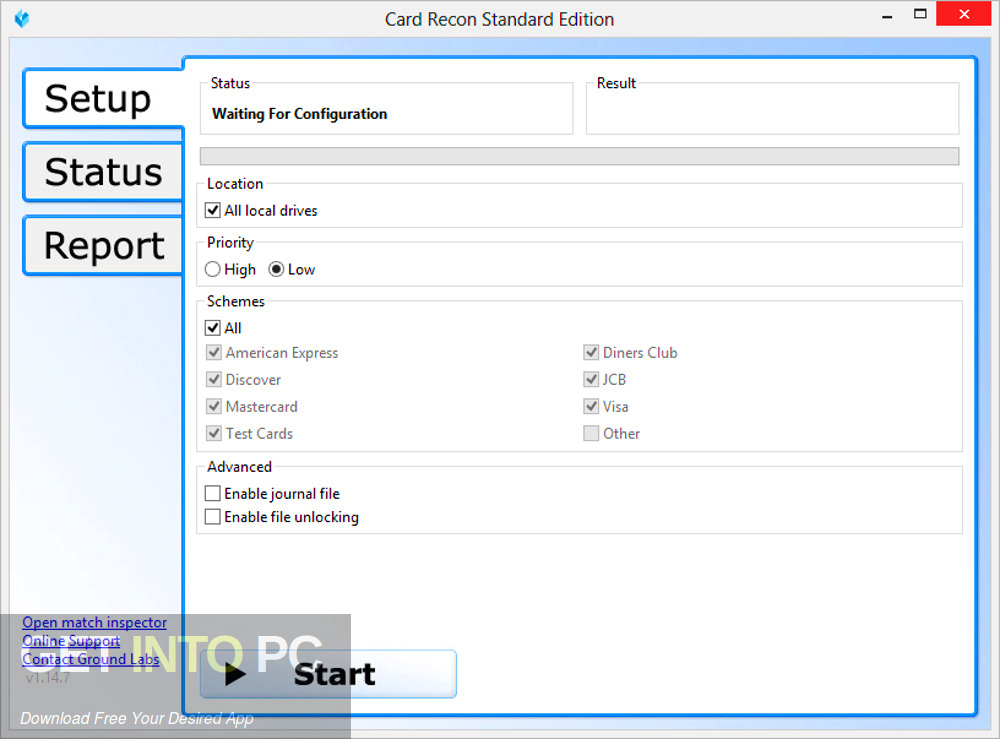Switch to the Status tab
The width and height of the screenshot is (1000, 739).
click(x=103, y=172)
